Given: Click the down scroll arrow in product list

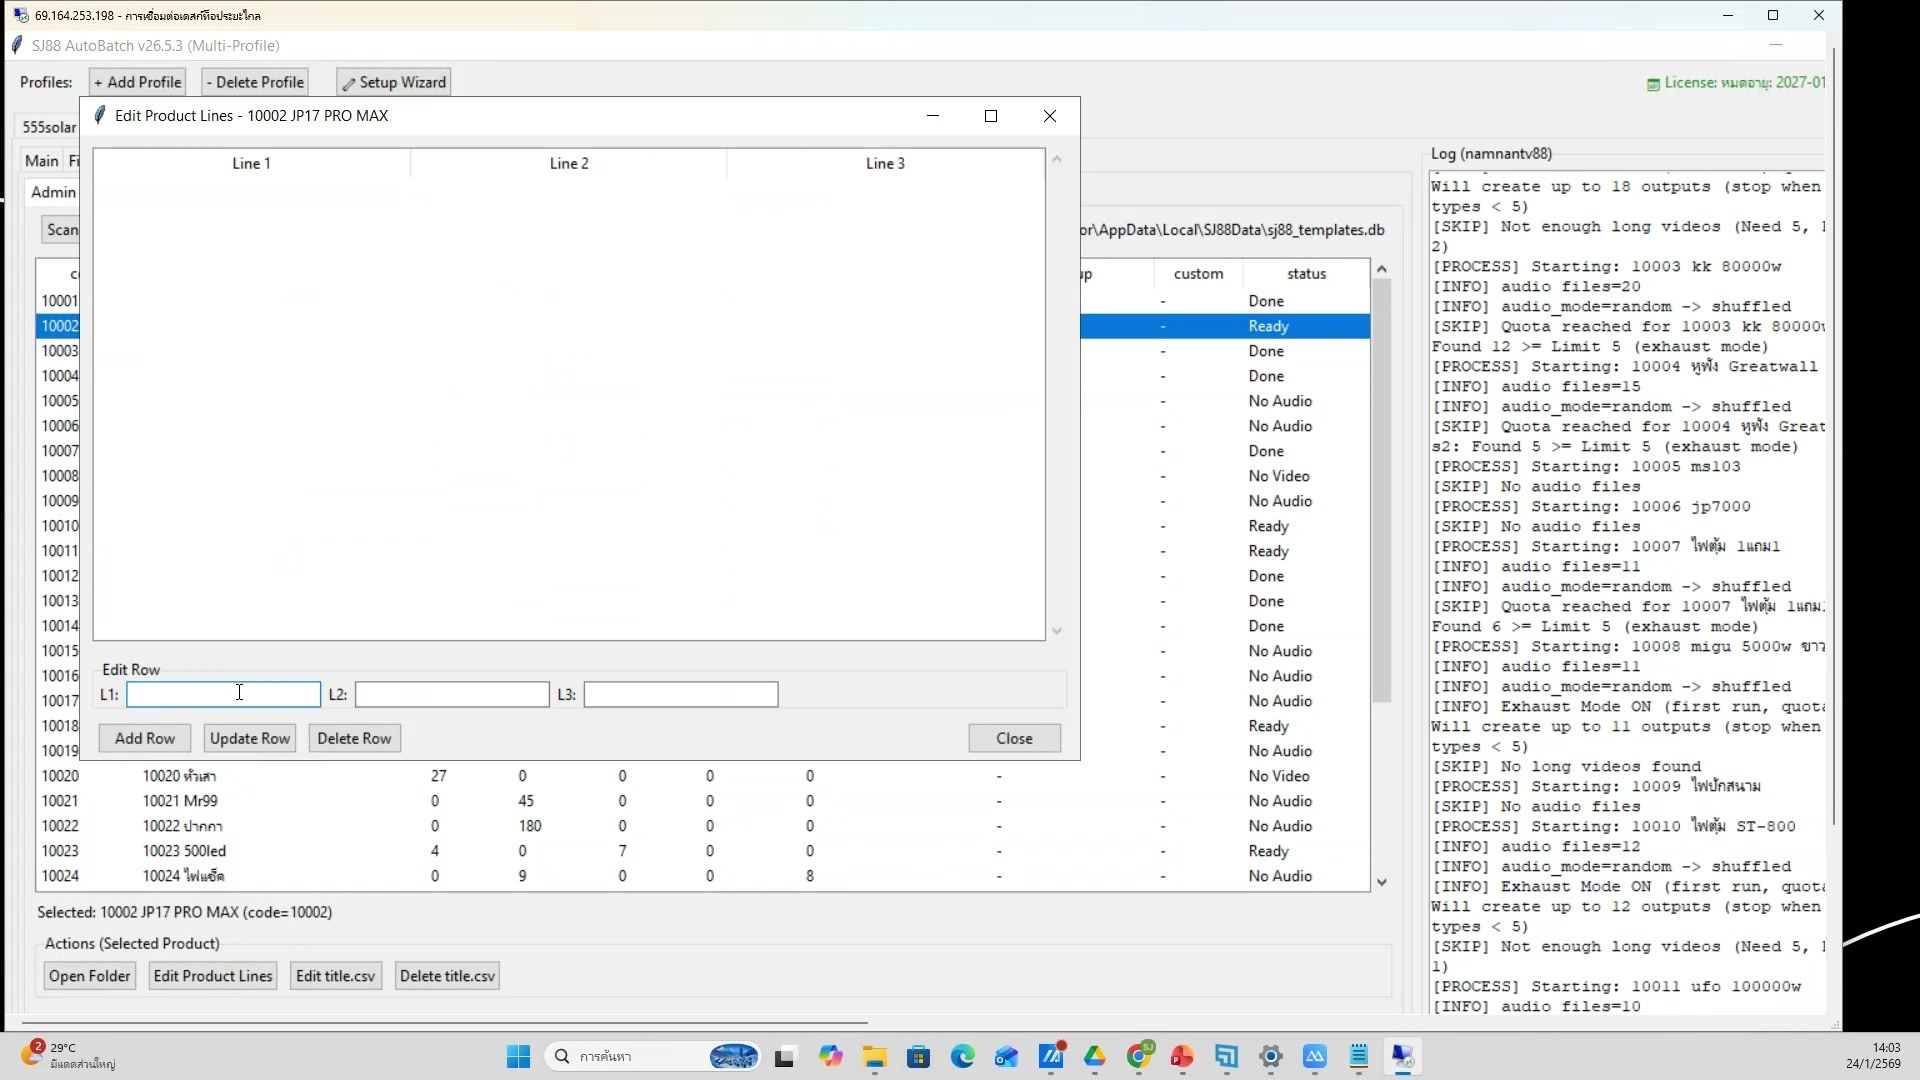Looking at the screenshot, I should (1383, 881).
